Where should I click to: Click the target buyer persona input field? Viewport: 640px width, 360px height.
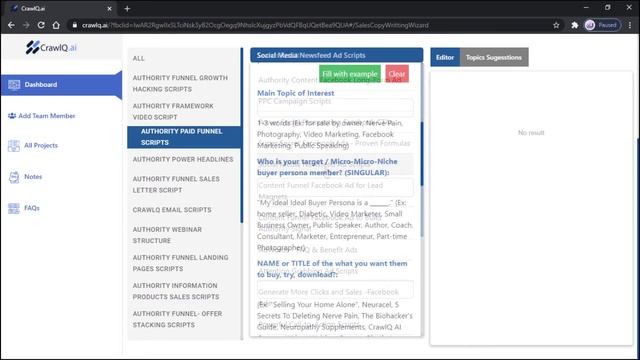(335, 188)
